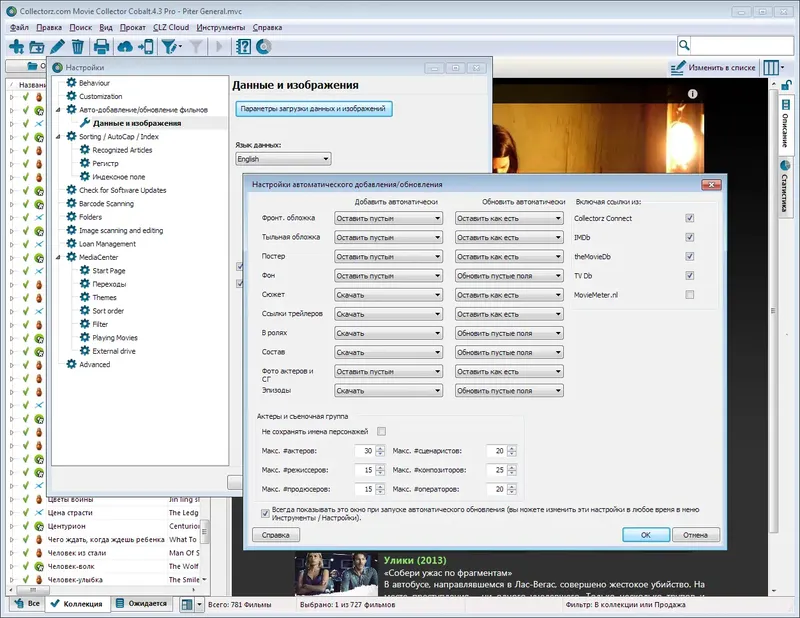Click the Filter funnel toolbar icon
The height and width of the screenshot is (618, 800).
tap(171, 47)
